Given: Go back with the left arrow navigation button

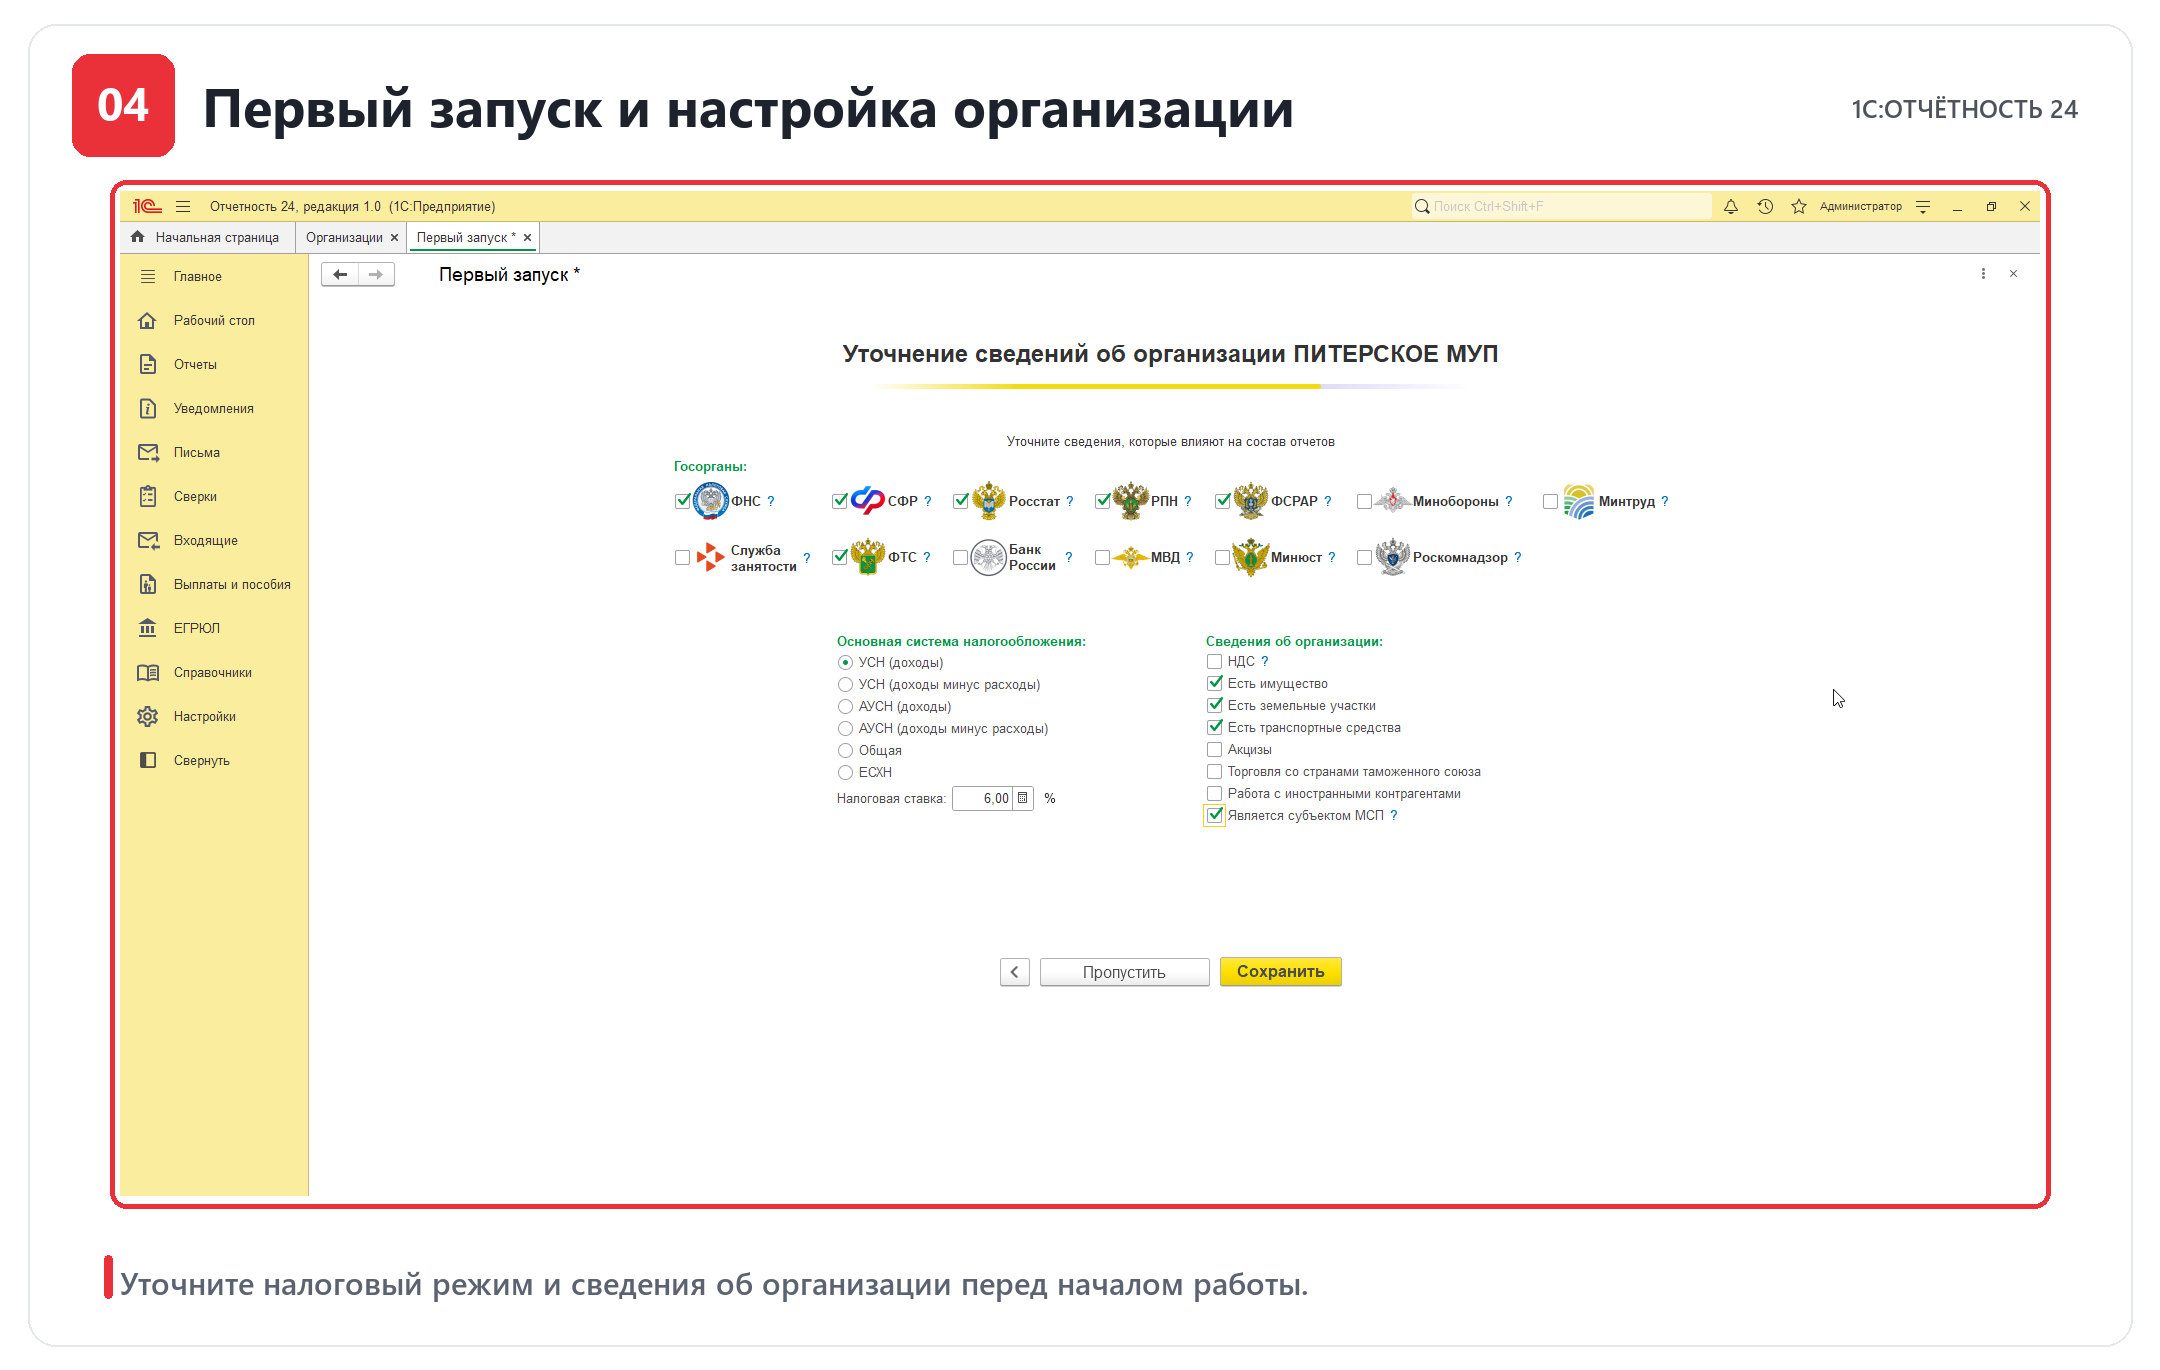Looking at the screenshot, I should point(340,274).
